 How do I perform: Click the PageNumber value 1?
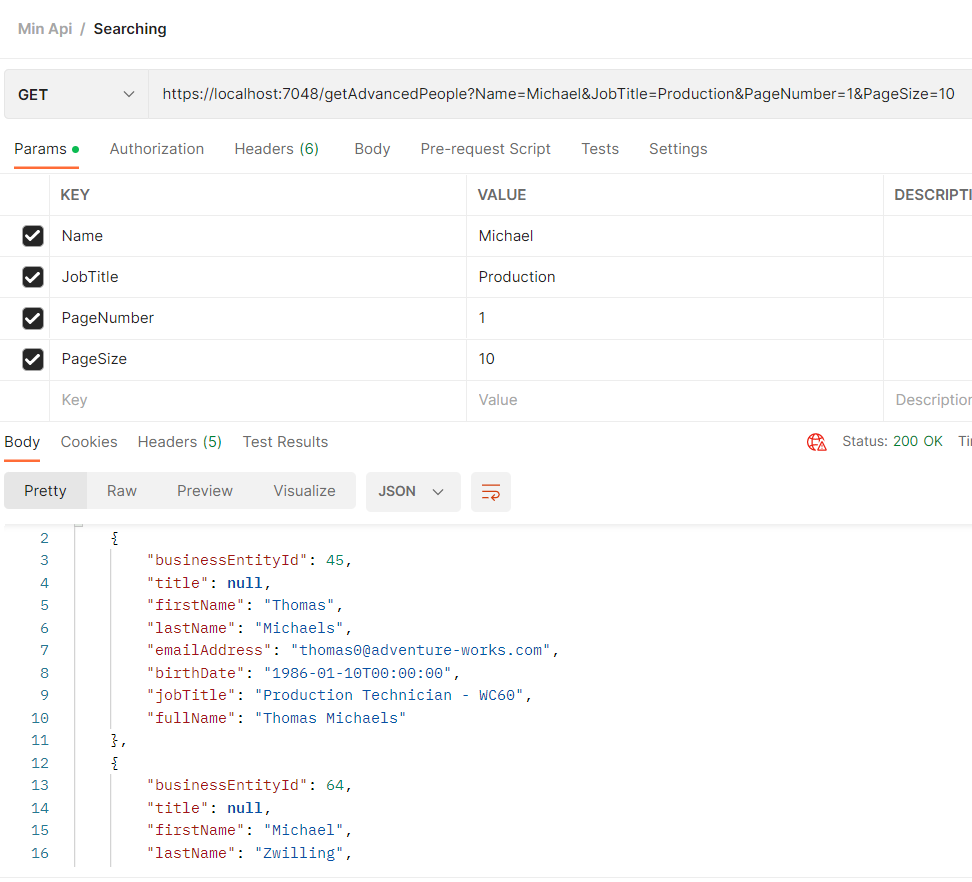pyautogui.click(x=674, y=318)
